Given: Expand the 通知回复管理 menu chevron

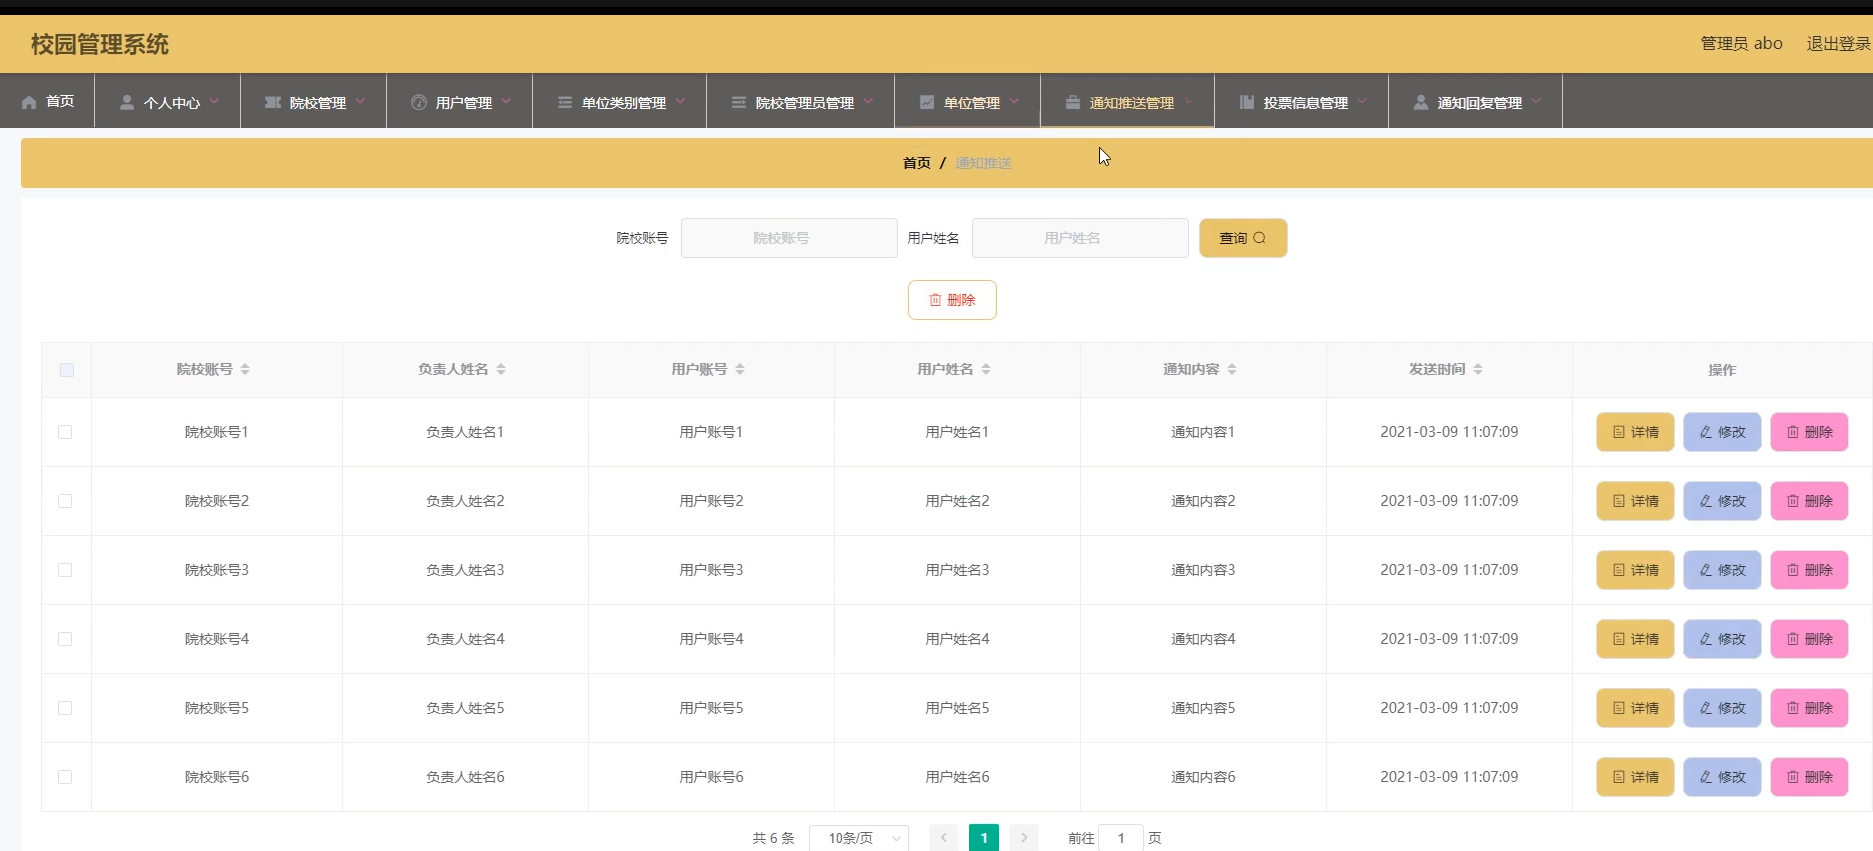Looking at the screenshot, I should [1537, 101].
